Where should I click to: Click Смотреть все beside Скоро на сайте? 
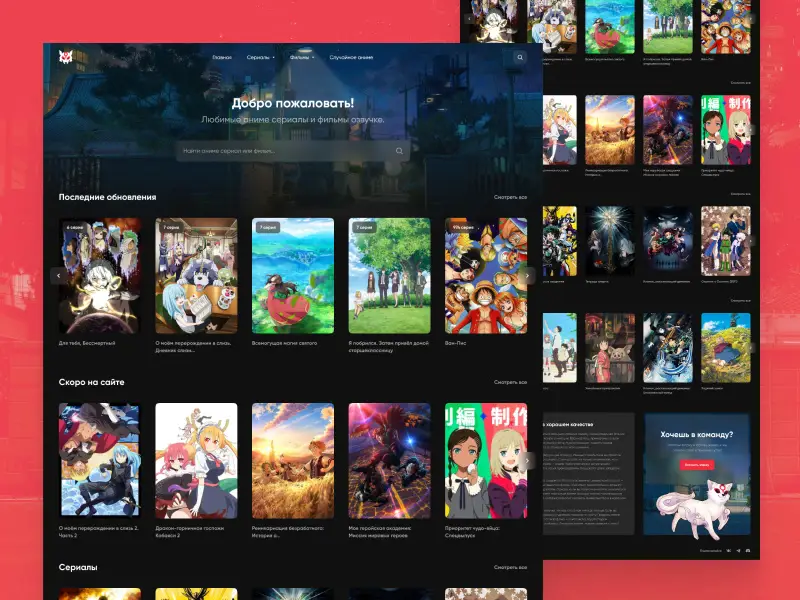(x=510, y=382)
